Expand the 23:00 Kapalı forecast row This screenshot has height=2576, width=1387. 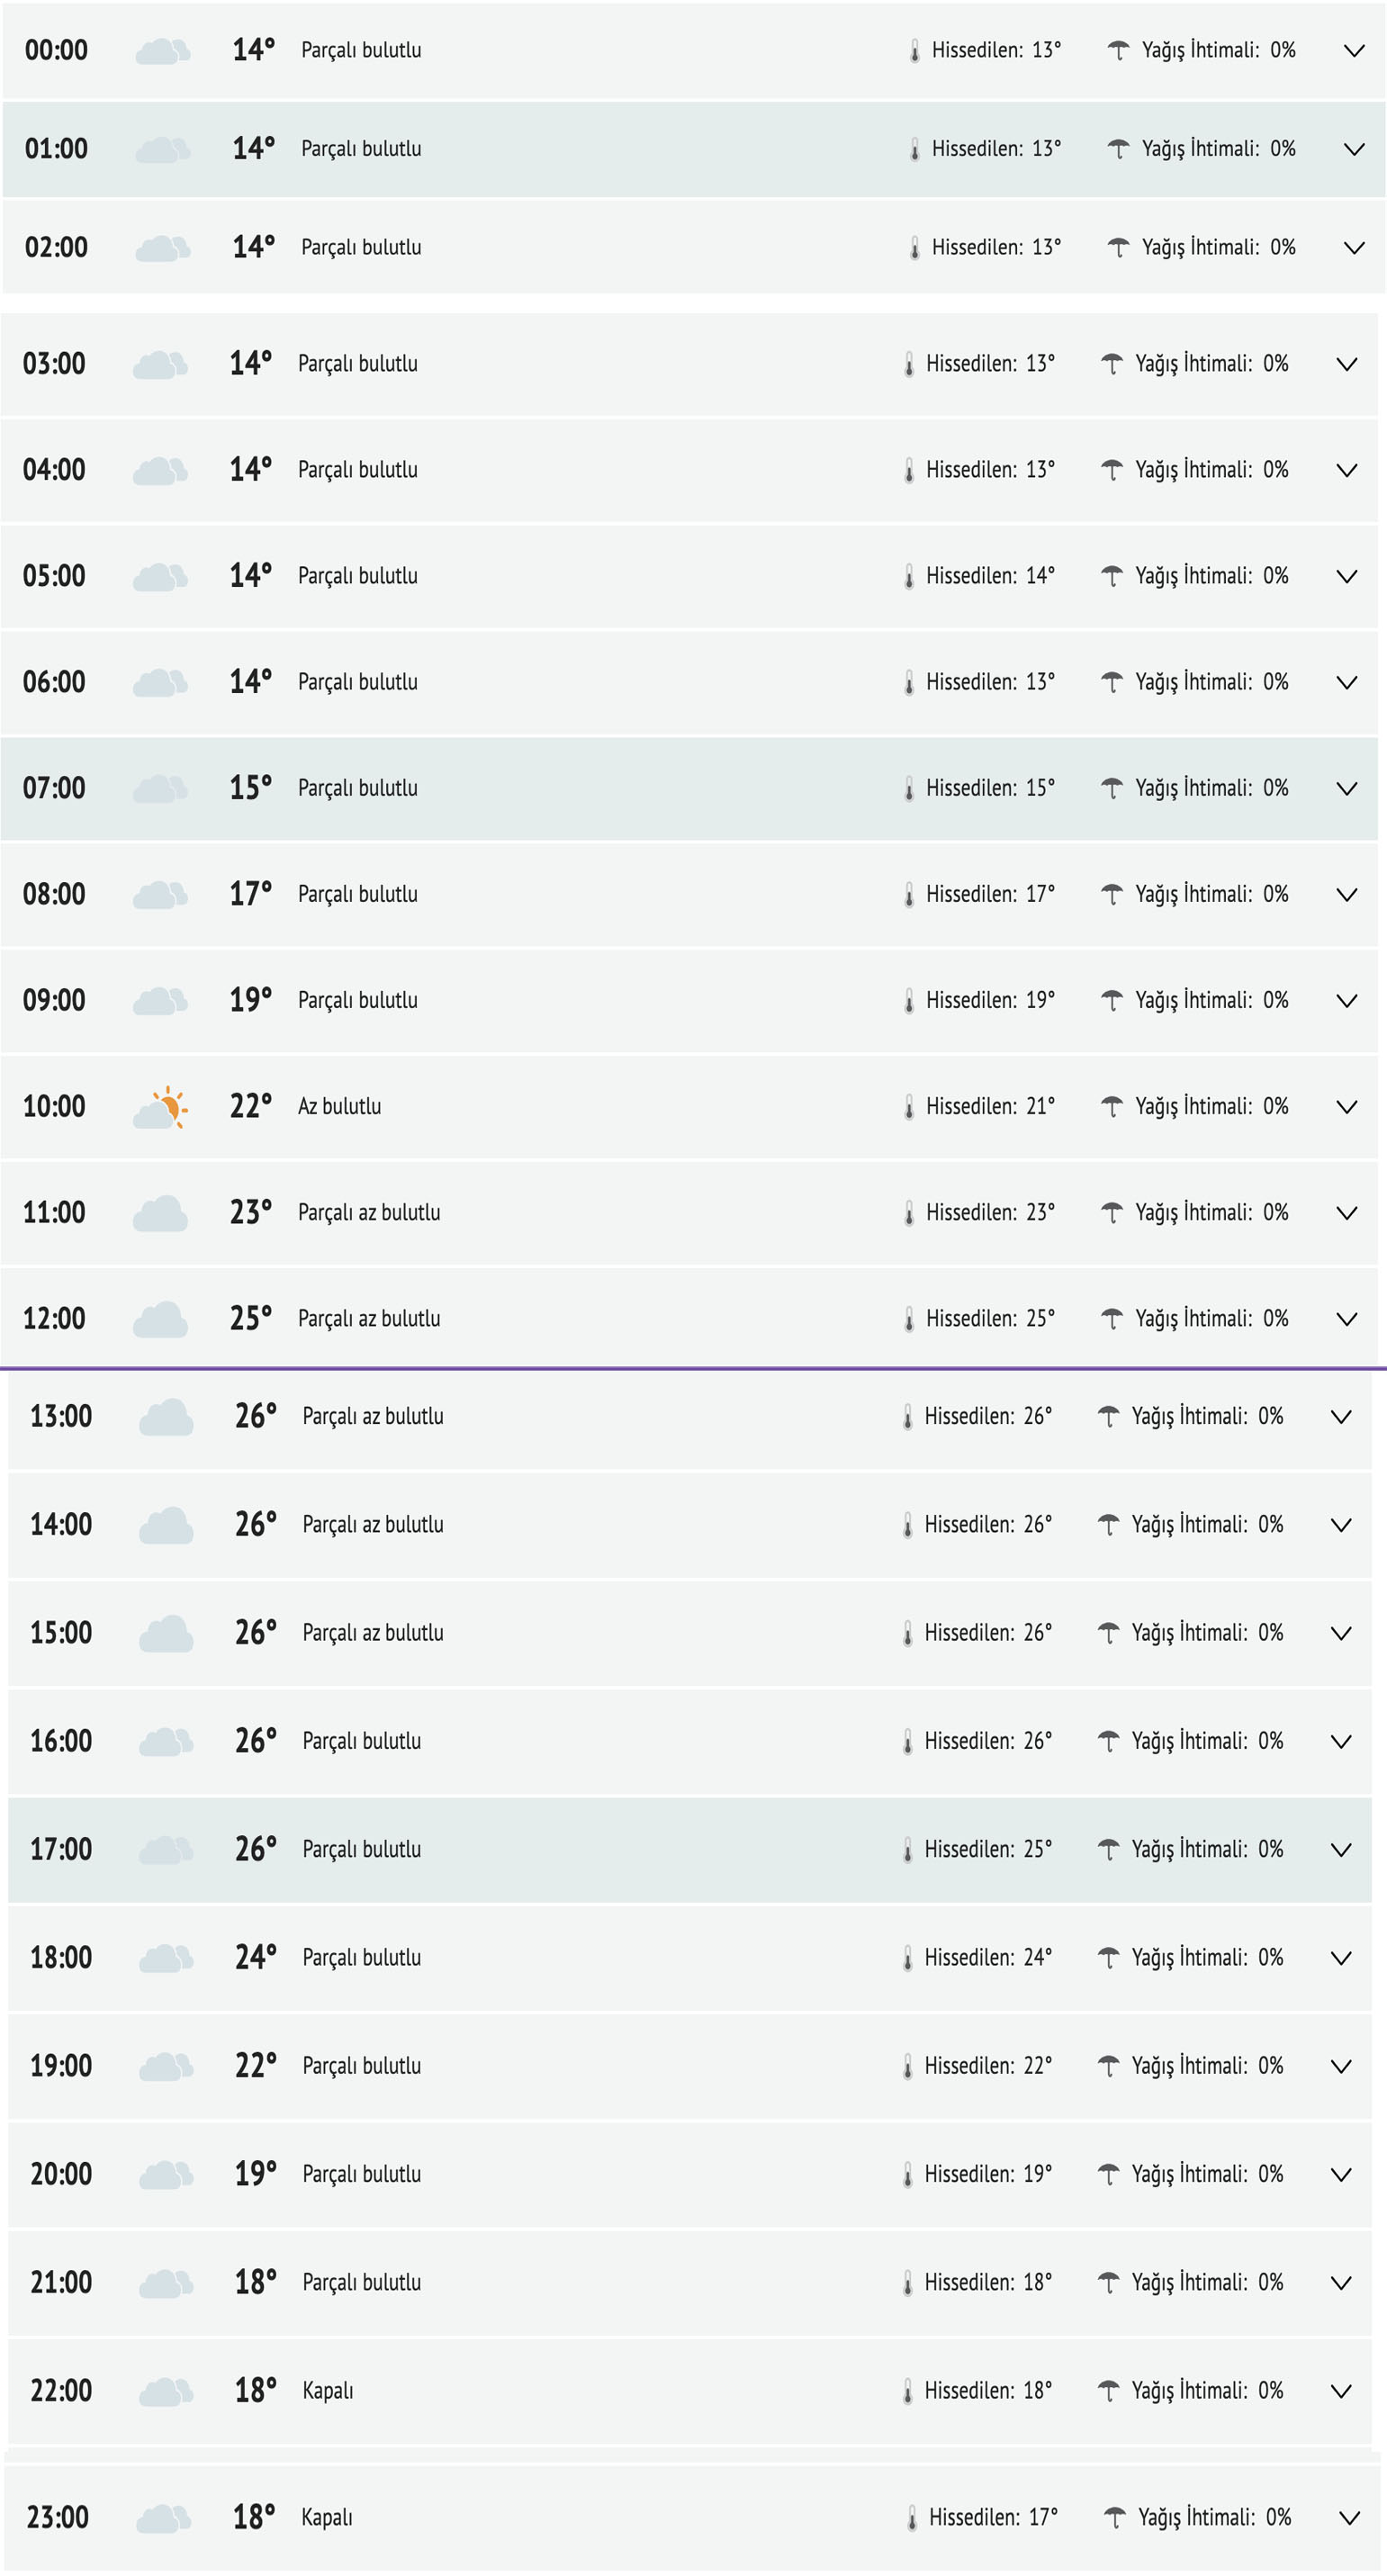[x=1349, y=2518]
